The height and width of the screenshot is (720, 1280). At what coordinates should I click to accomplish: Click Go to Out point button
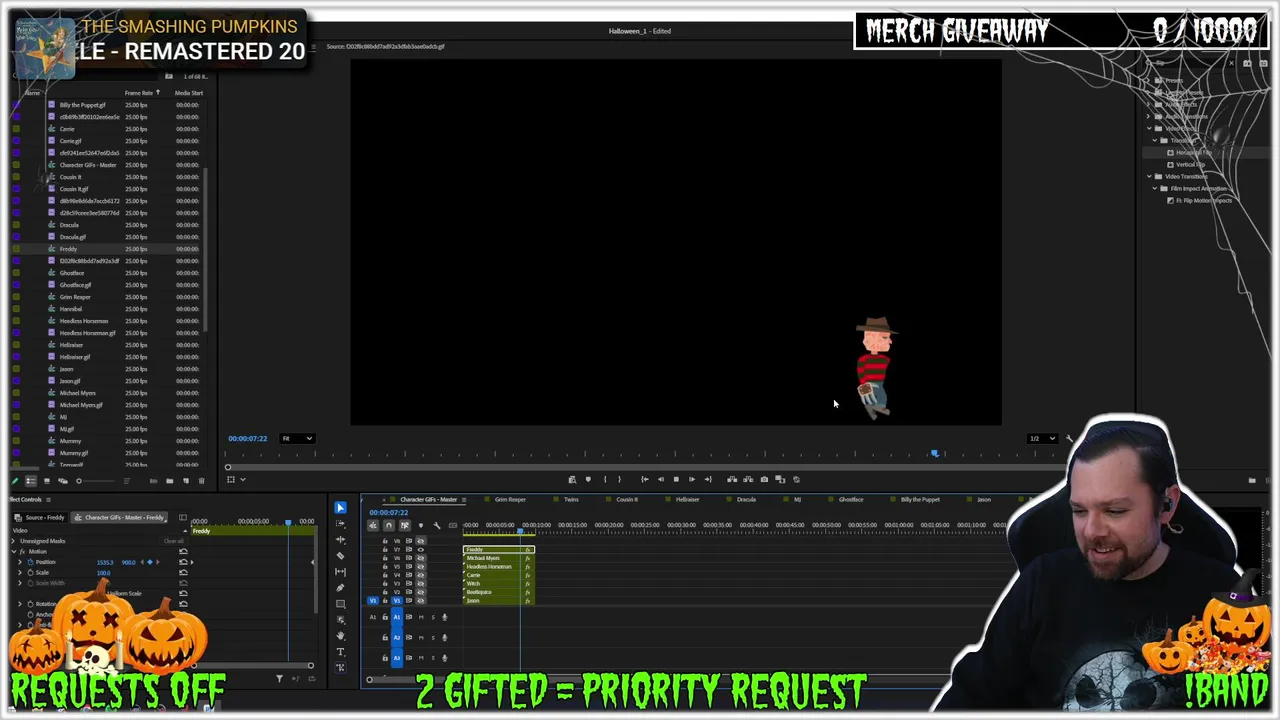pos(708,479)
